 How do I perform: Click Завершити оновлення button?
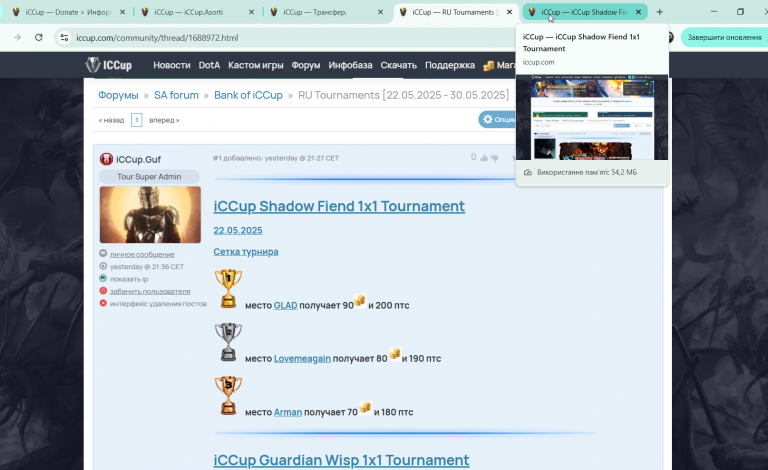(724, 37)
